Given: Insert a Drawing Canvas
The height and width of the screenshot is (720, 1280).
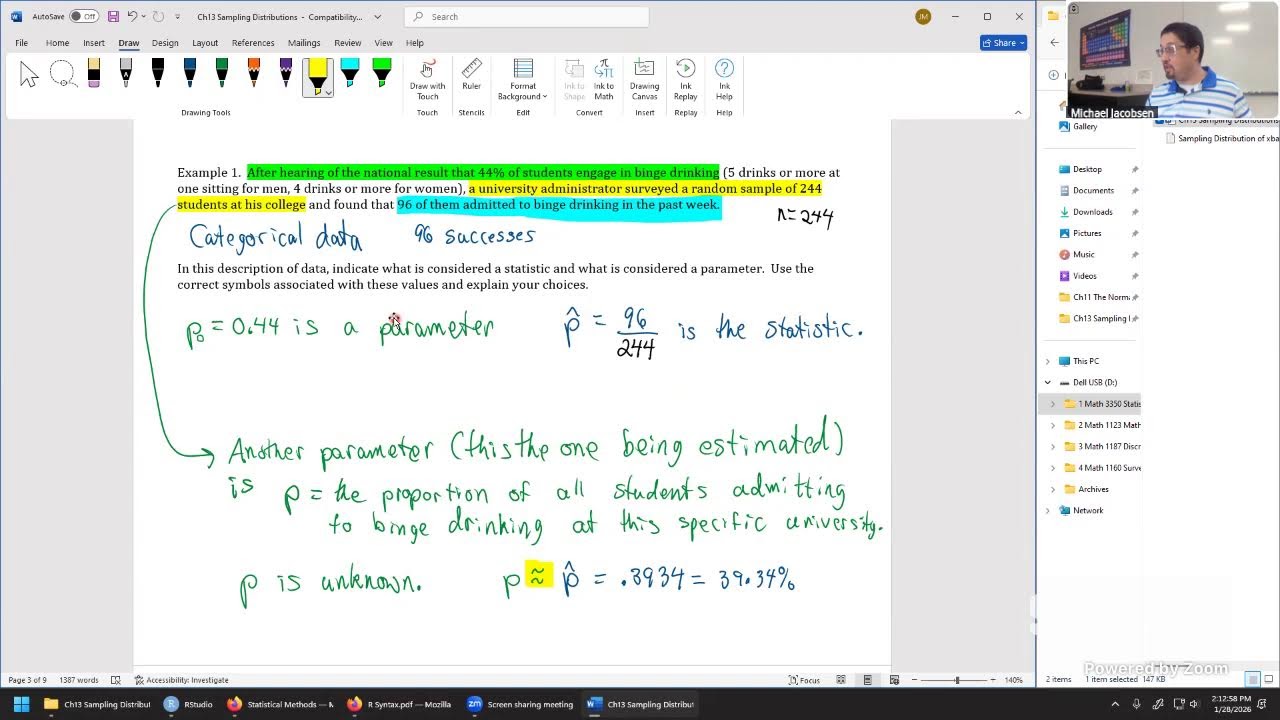Looking at the screenshot, I should (x=644, y=80).
